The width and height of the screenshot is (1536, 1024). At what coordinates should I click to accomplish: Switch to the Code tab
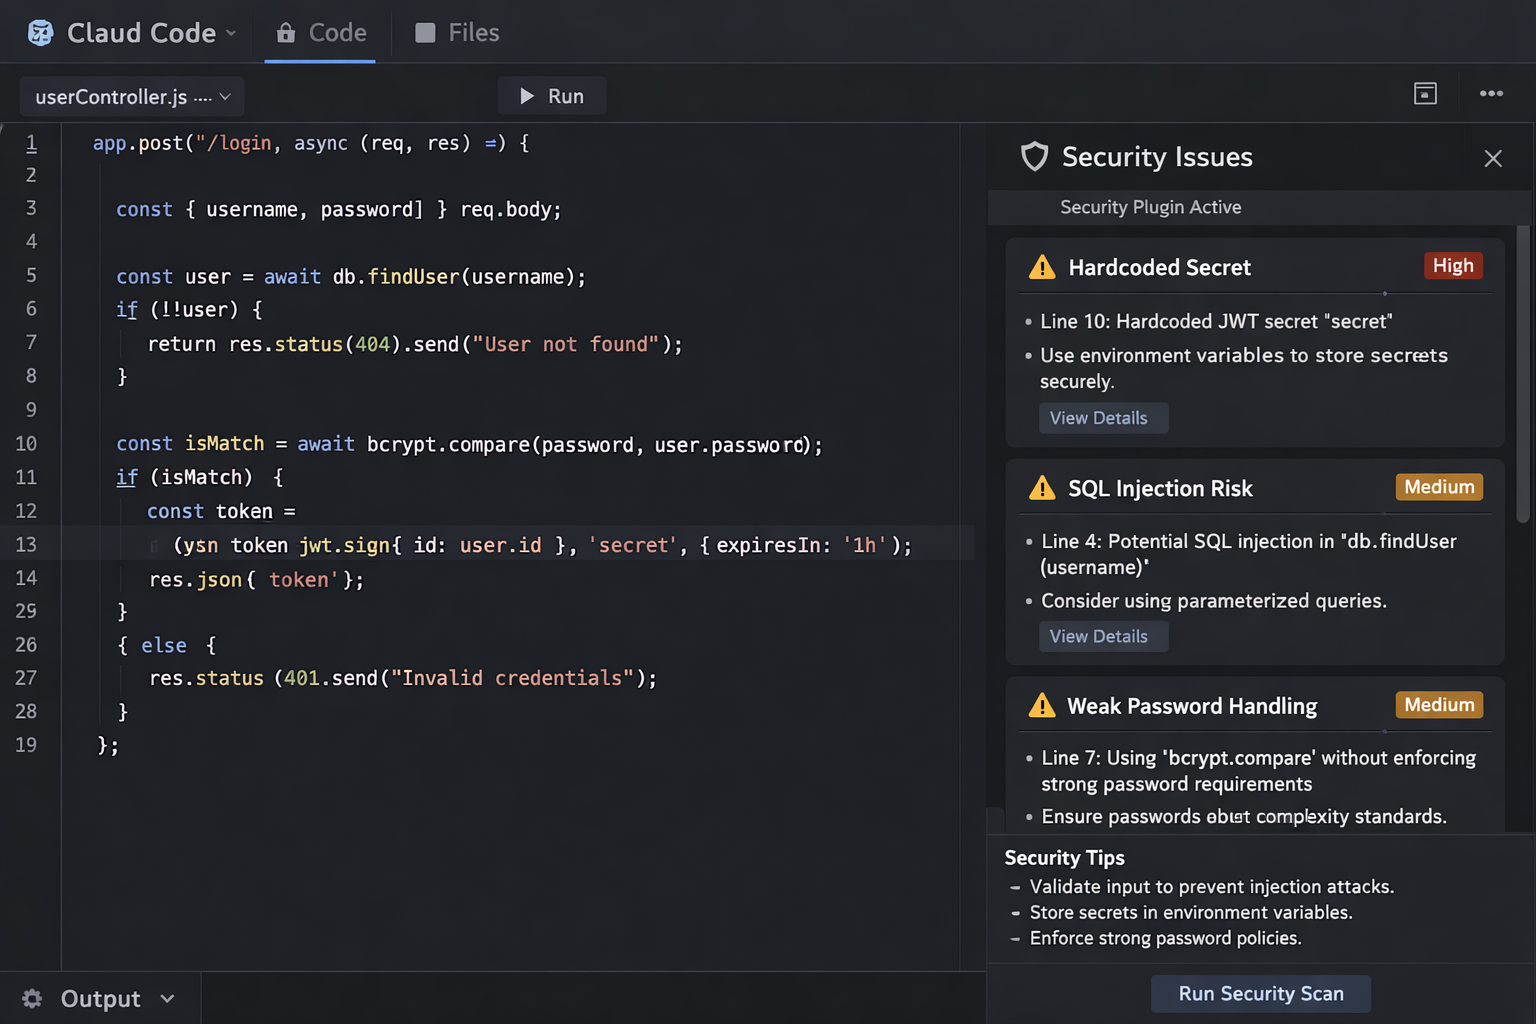point(321,33)
